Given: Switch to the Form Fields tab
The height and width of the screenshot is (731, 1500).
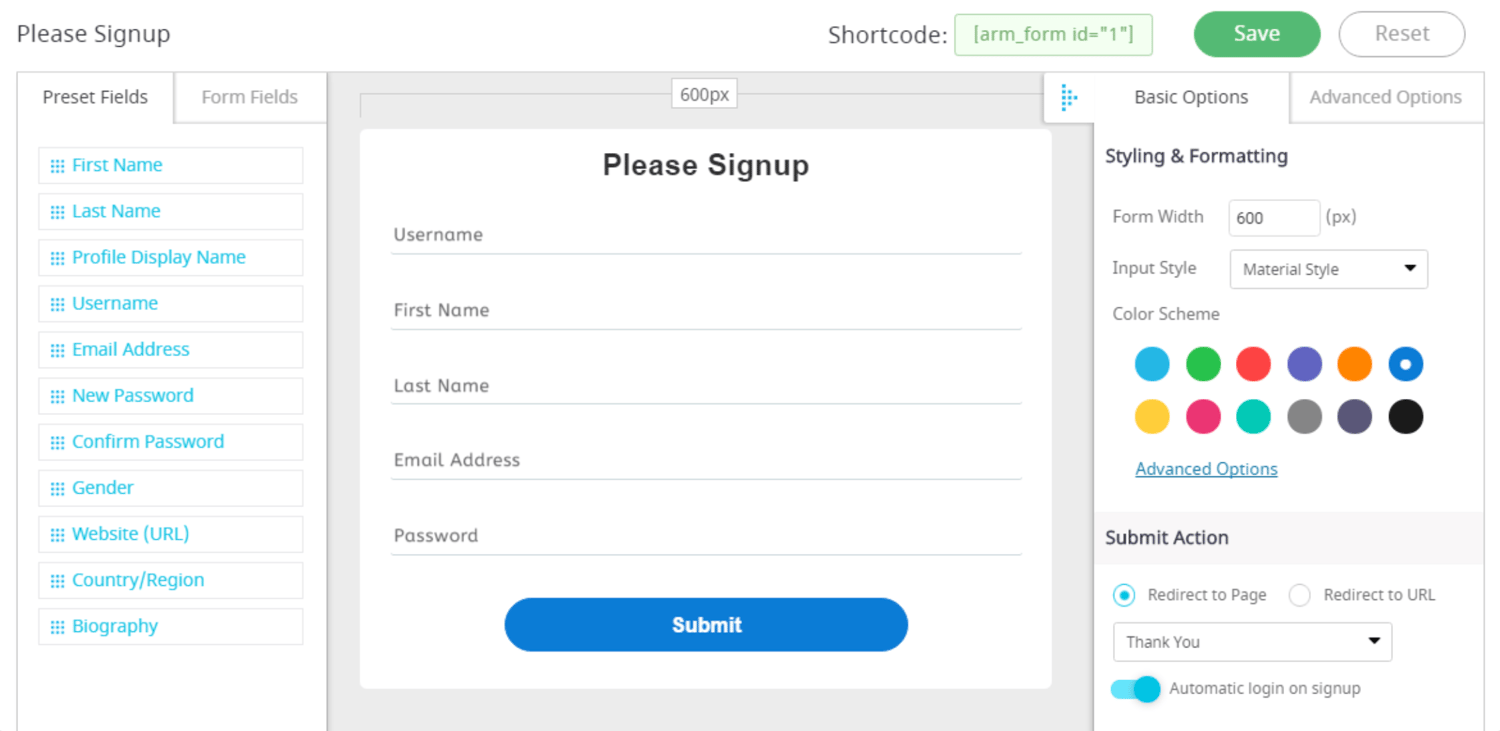Looking at the screenshot, I should [x=249, y=97].
